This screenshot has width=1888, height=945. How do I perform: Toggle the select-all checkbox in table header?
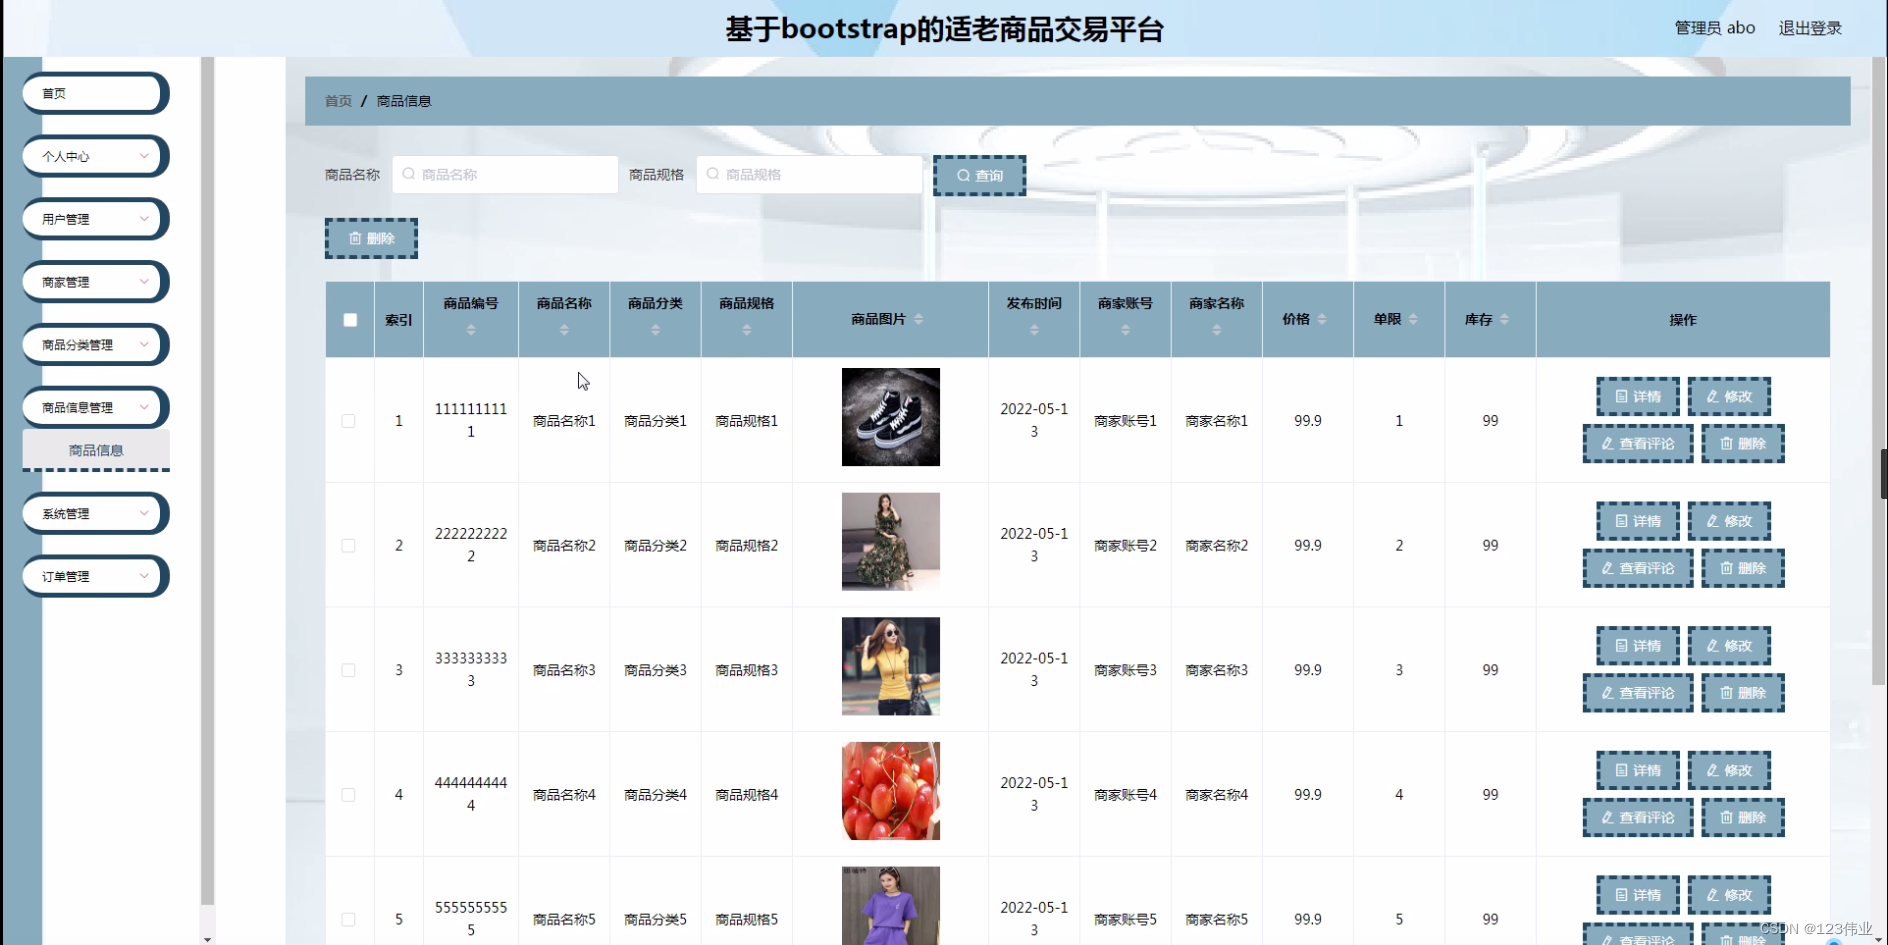349,319
